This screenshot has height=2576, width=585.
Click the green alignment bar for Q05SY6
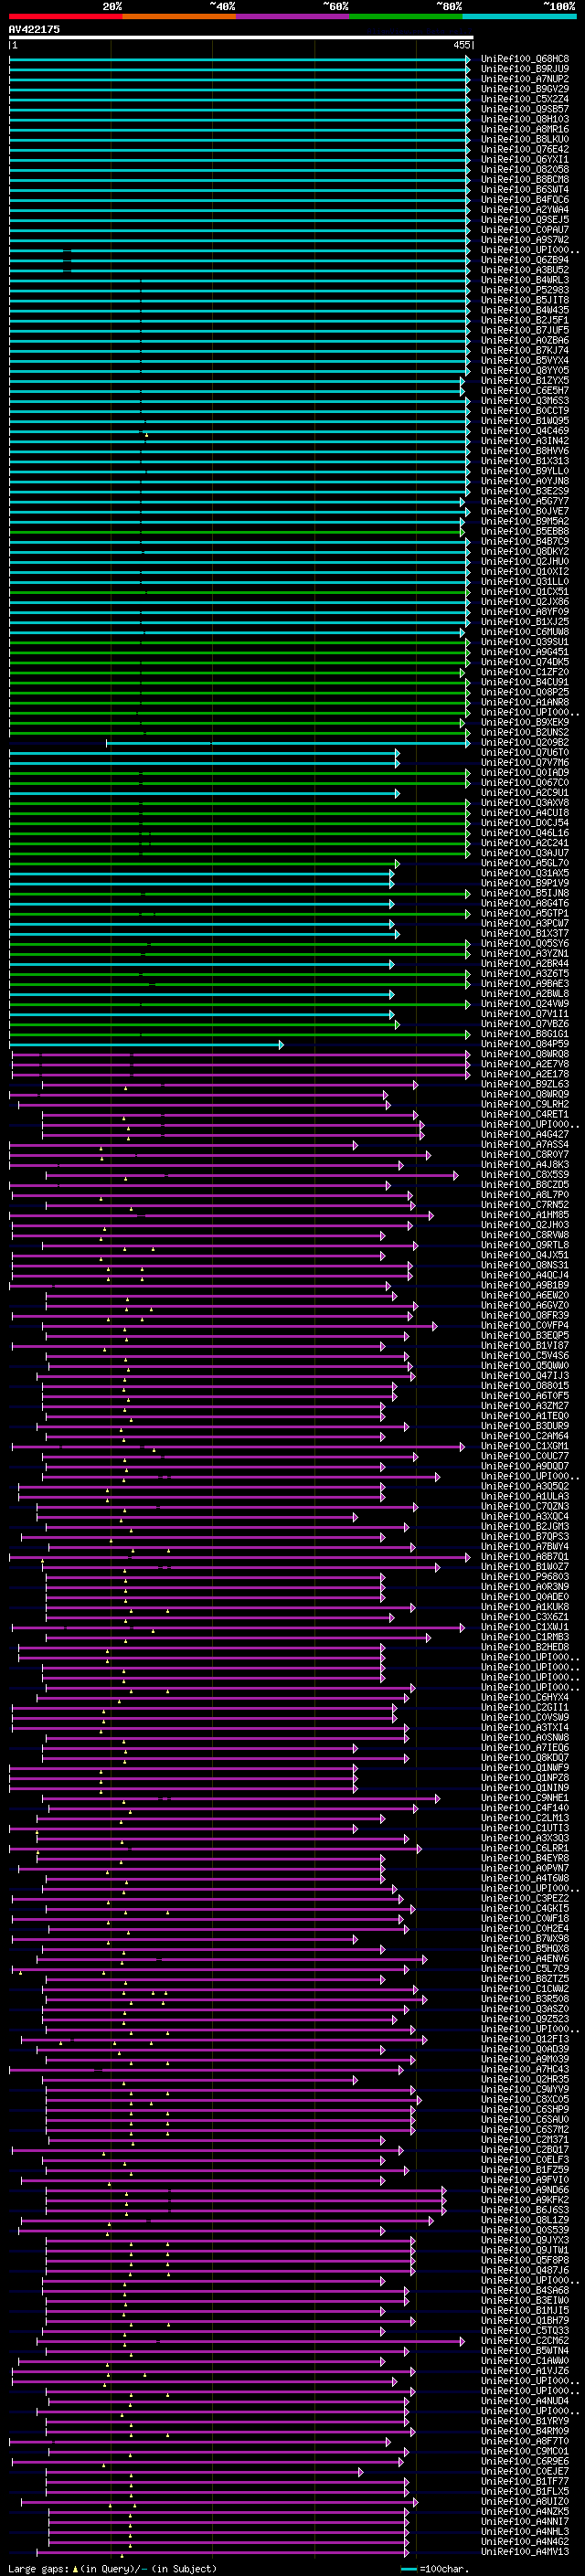pyautogui.click(x=240, y=943)
